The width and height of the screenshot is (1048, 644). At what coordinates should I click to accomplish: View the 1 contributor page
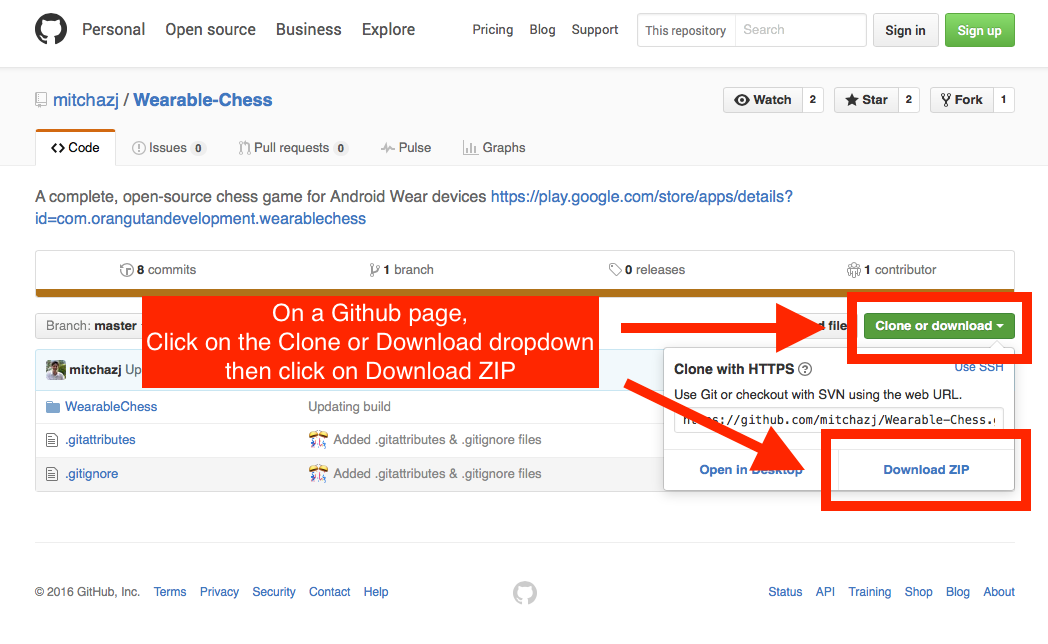(892, 270)
